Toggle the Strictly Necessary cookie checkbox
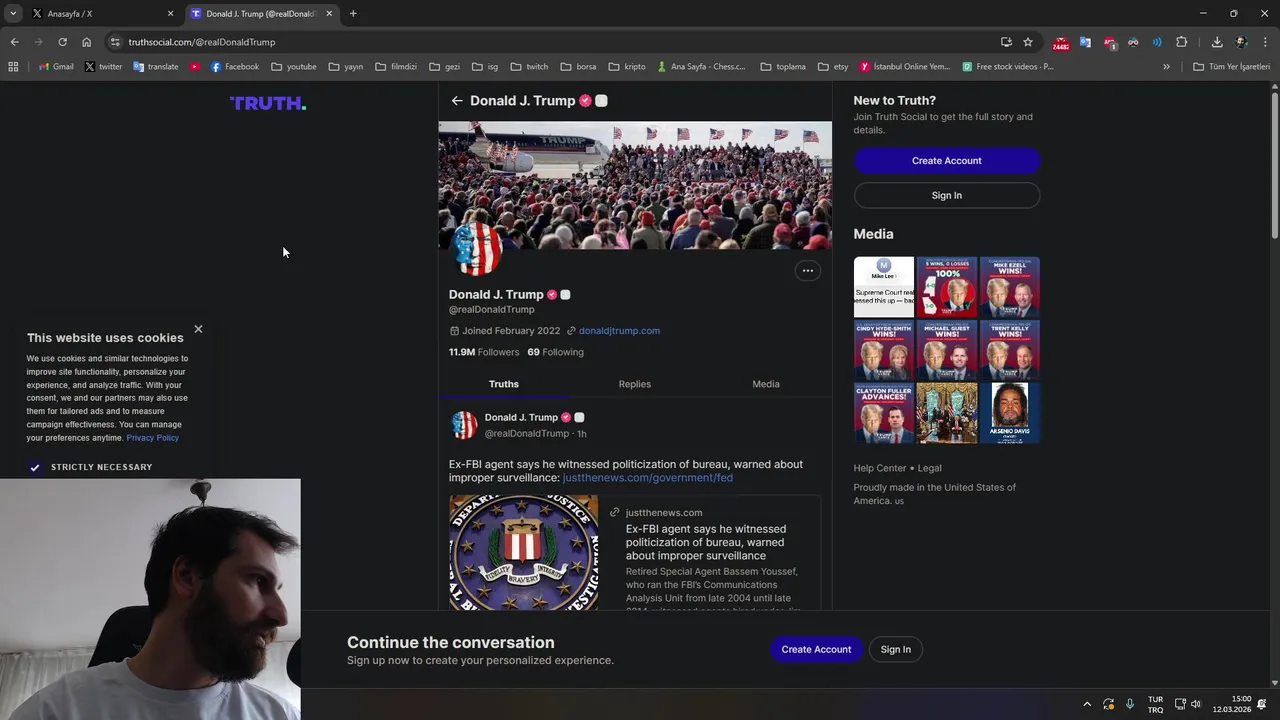The height and width of the screenshot is (720, 1280). [35, 468]
